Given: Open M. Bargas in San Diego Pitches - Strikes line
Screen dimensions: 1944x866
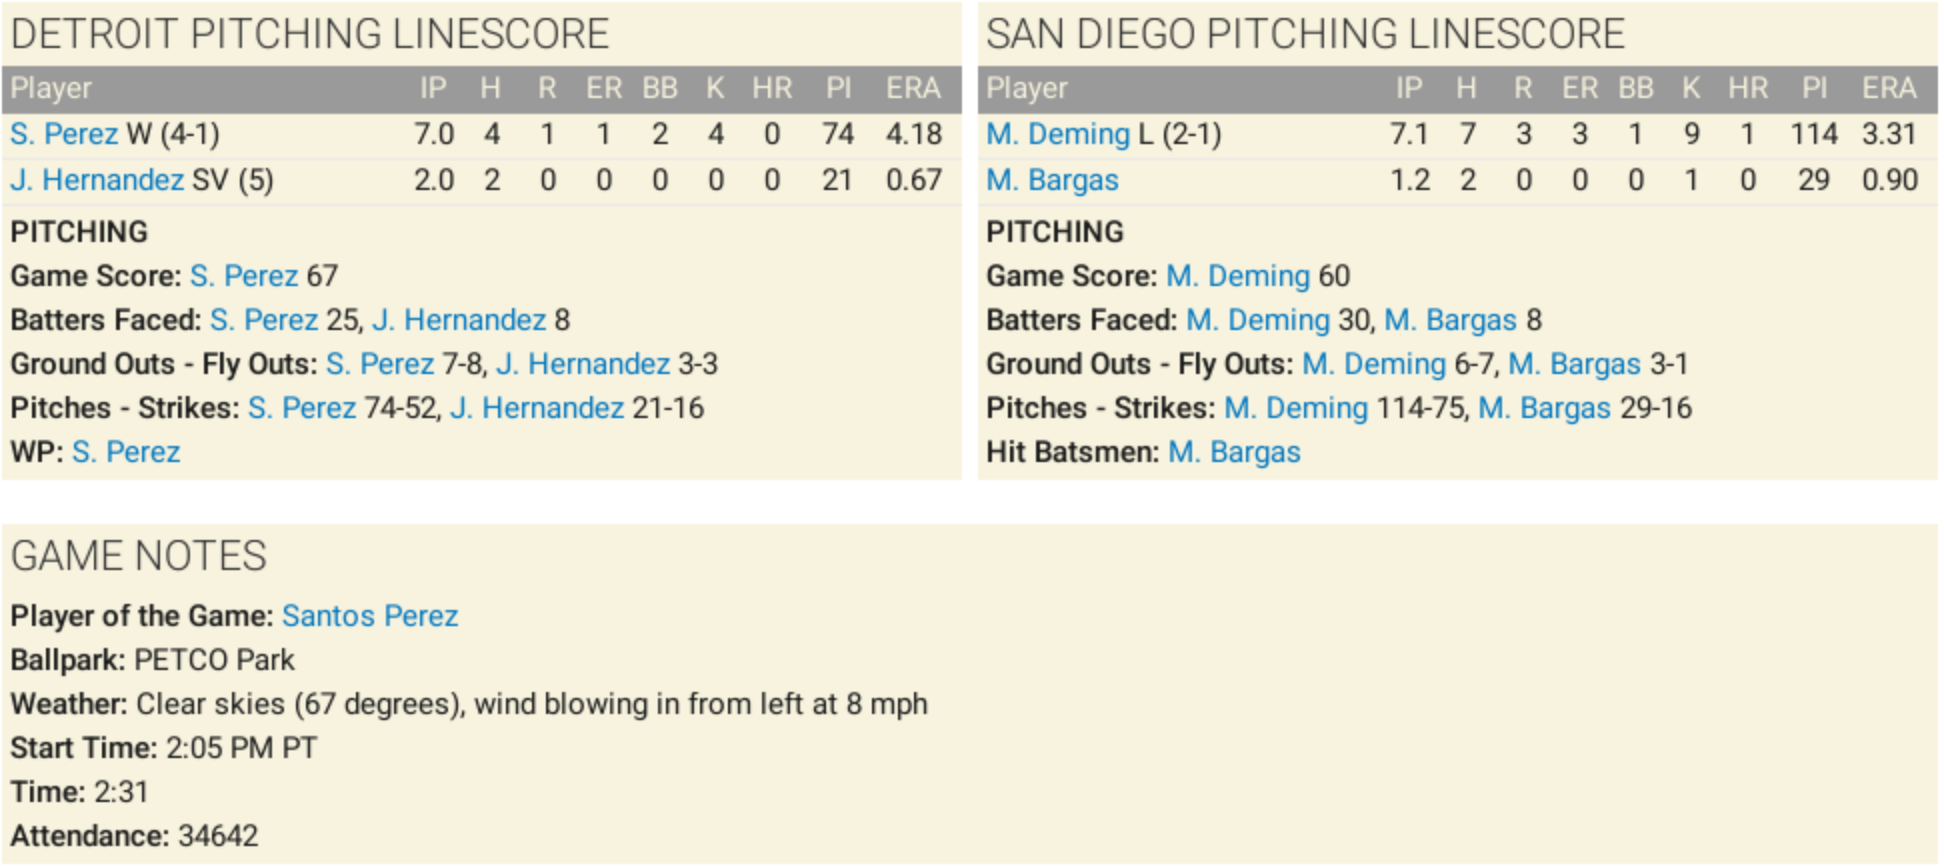Looking at the screenshot, I should click(1544, 408).
